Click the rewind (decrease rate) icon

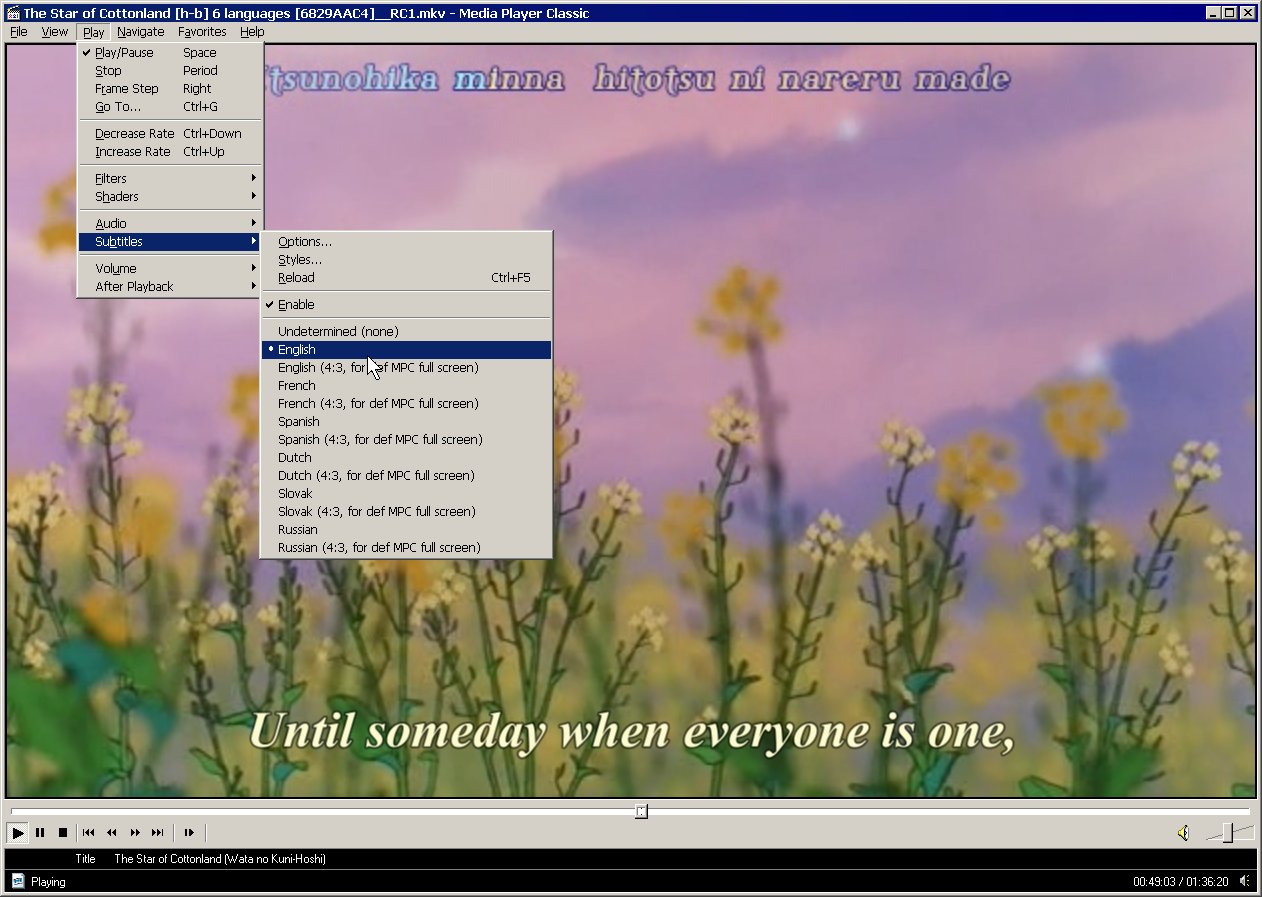111,832
